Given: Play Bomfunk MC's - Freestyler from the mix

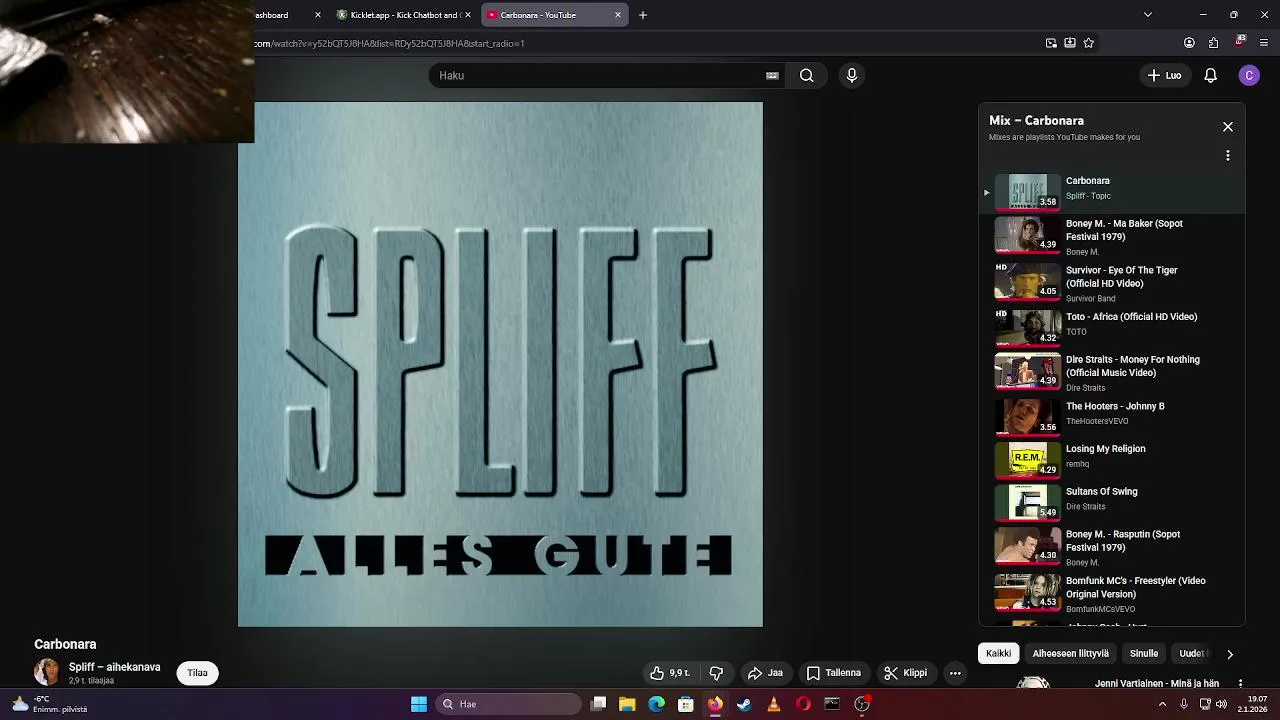Looking at the screenshot, I should tap(1110, 593).
